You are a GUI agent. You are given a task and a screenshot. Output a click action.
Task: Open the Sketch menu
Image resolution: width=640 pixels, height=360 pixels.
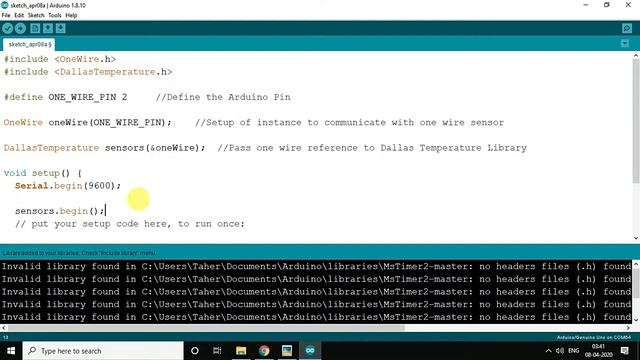point(36,16)
